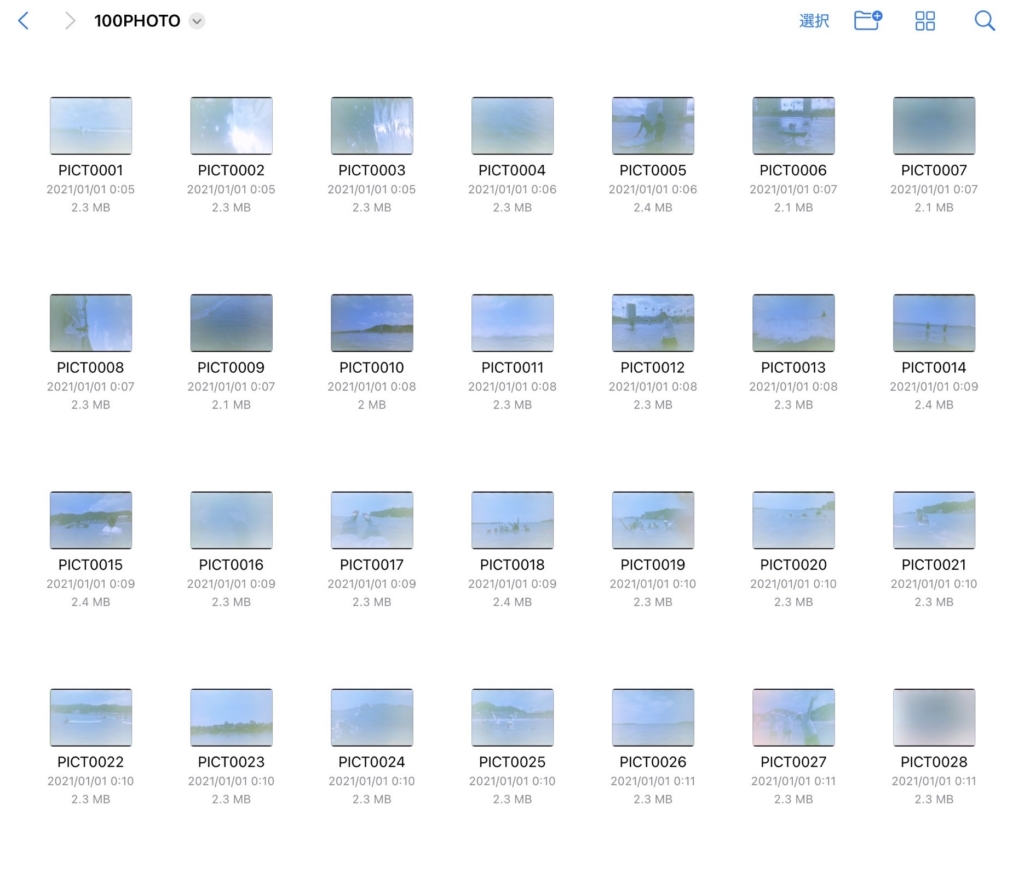Open the PICT0001 photo thumbnail
The image size is (1024, 883).
[91, 125]
